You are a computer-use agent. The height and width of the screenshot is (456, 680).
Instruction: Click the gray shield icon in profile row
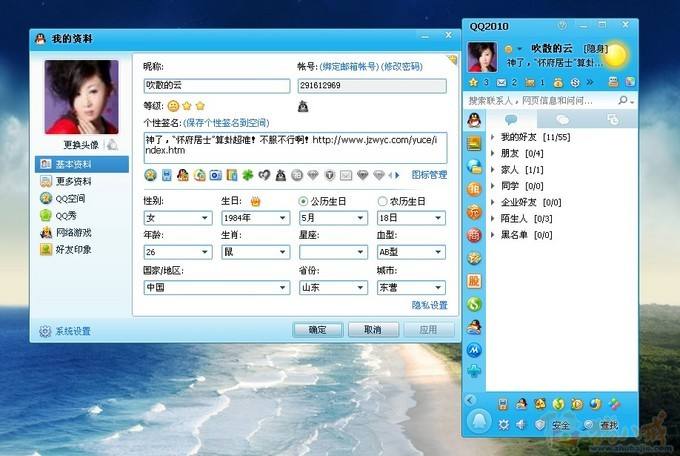click(x=330, y=175)
